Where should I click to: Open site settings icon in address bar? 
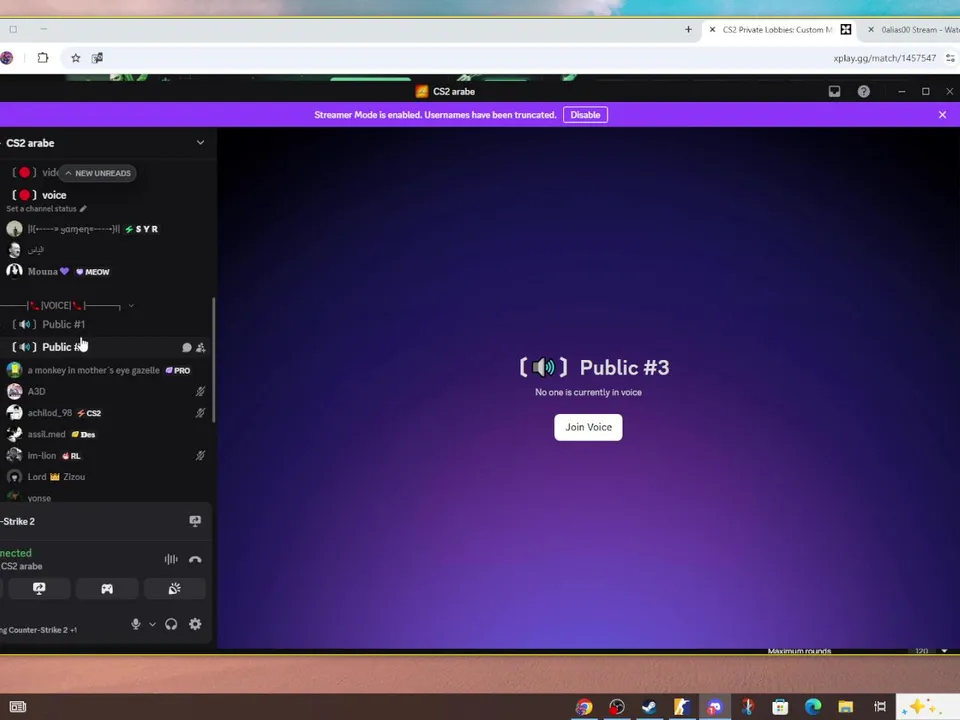pos(951,58)
